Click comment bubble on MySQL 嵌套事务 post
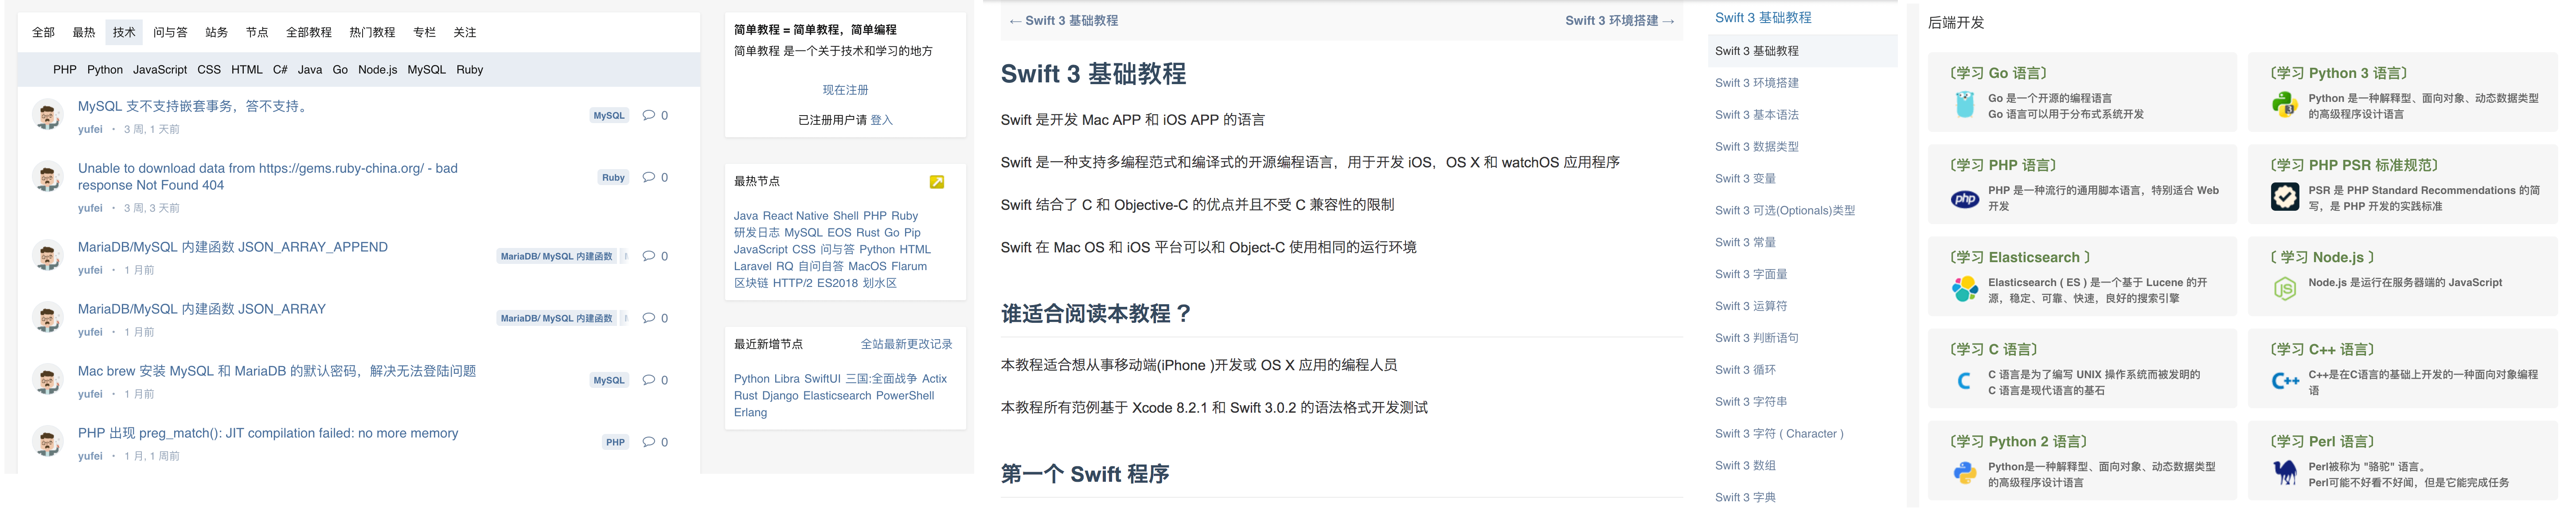 (x=648, y=115)
